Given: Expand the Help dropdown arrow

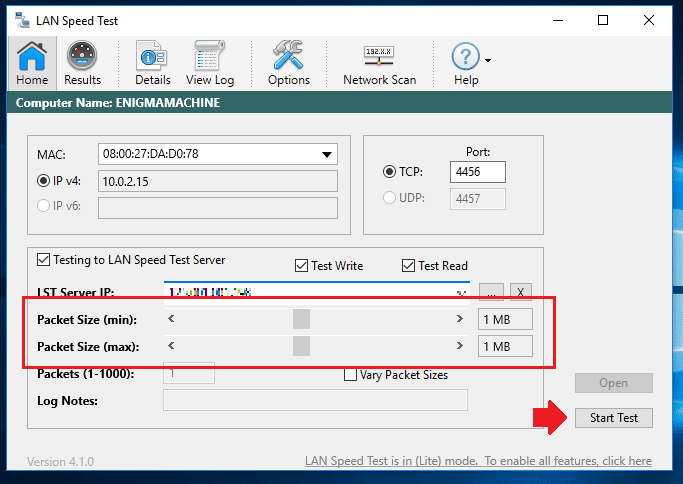Looking at the screenshot, I should click(x=488, y=61).
